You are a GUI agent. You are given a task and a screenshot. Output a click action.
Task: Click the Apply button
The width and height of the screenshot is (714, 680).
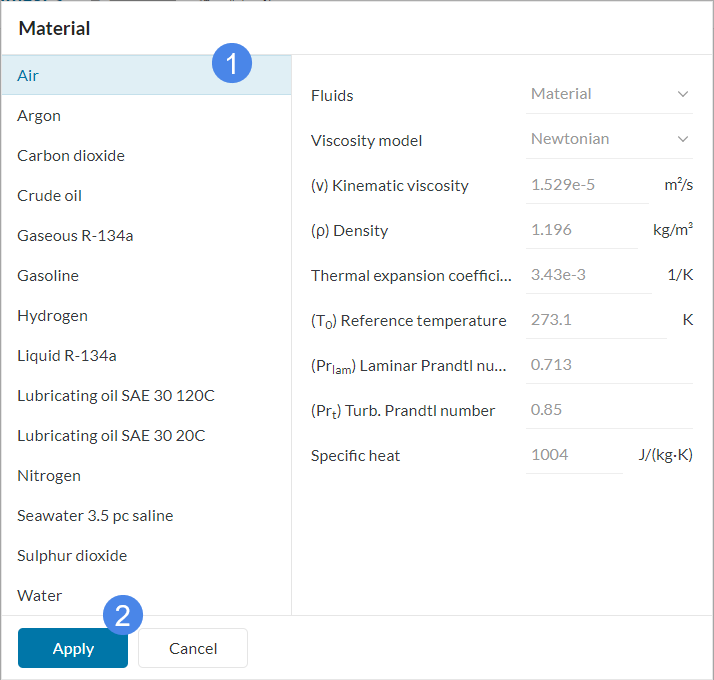(x=73, y=648)
